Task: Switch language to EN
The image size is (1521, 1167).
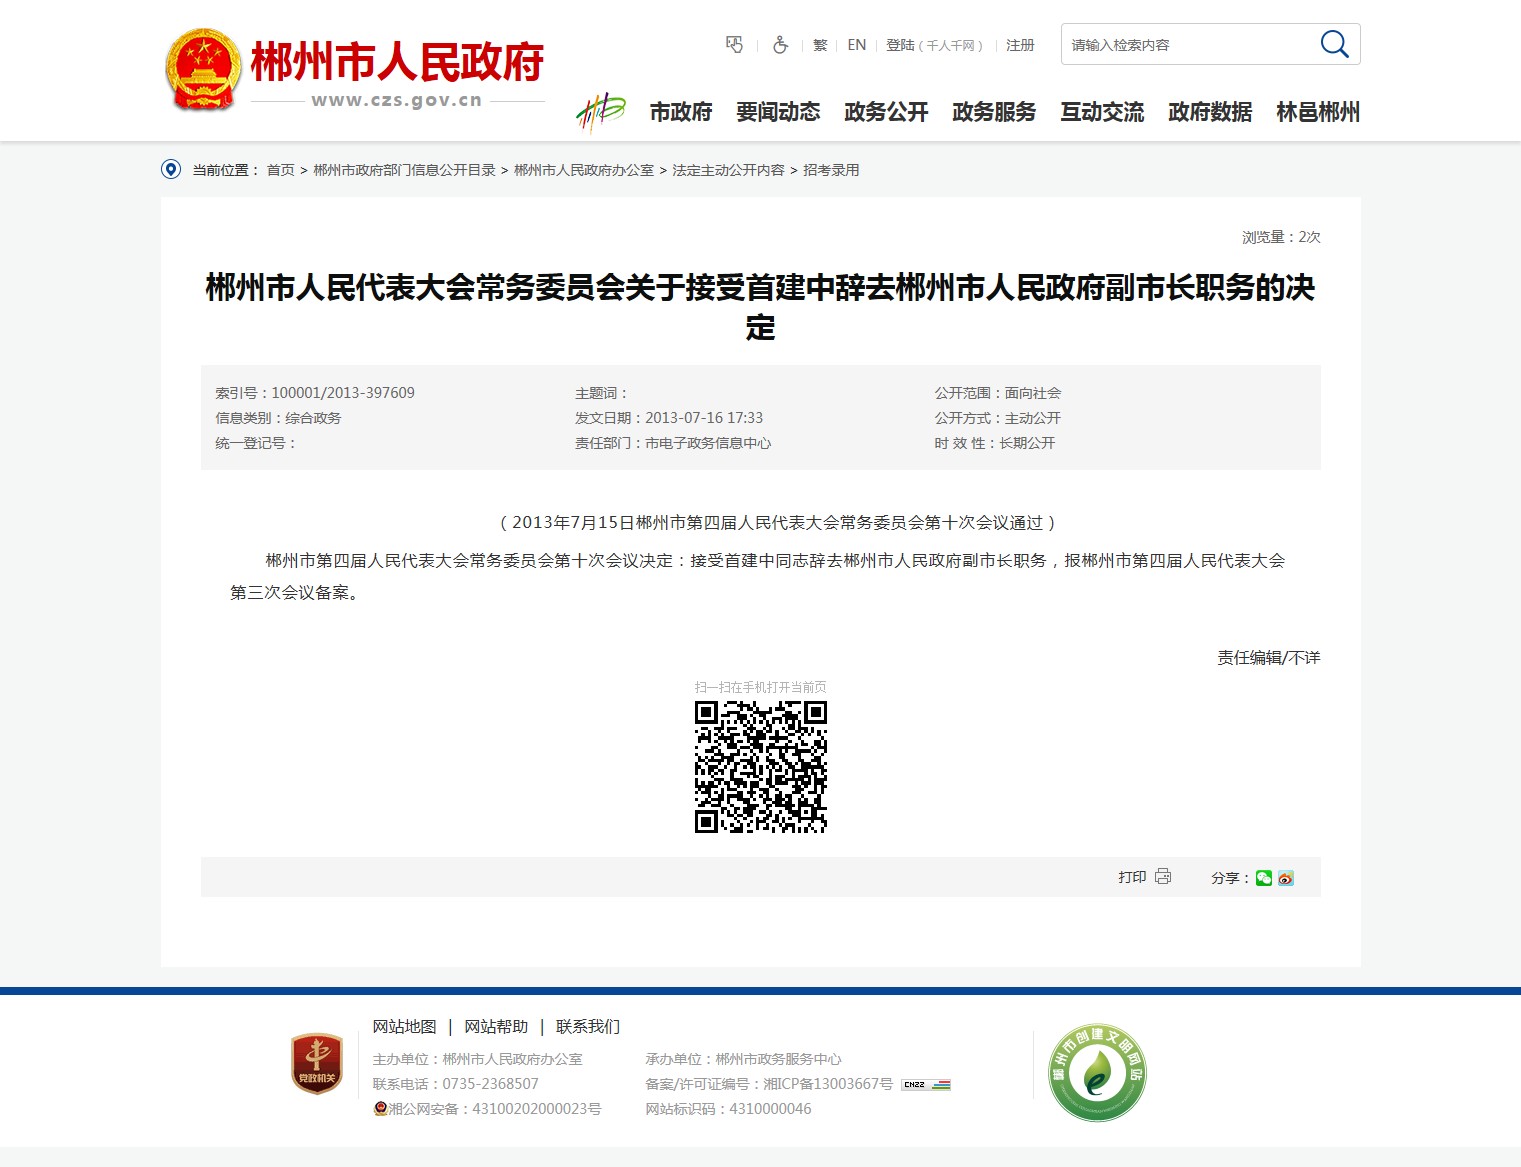Action: pyautogui.click(x=857, y=45)
